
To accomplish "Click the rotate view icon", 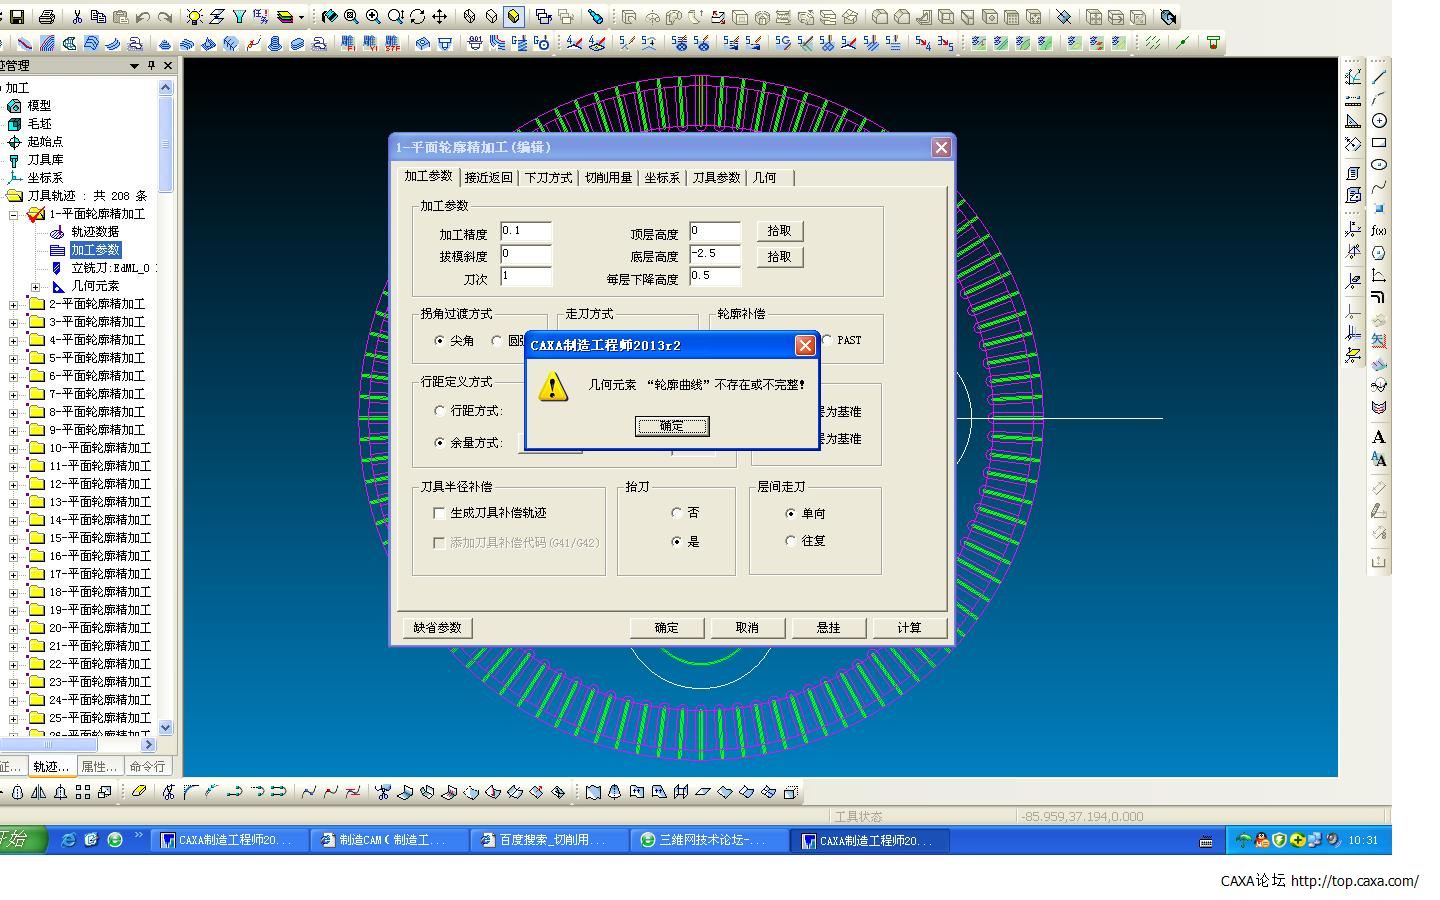I will click(417, 17).
